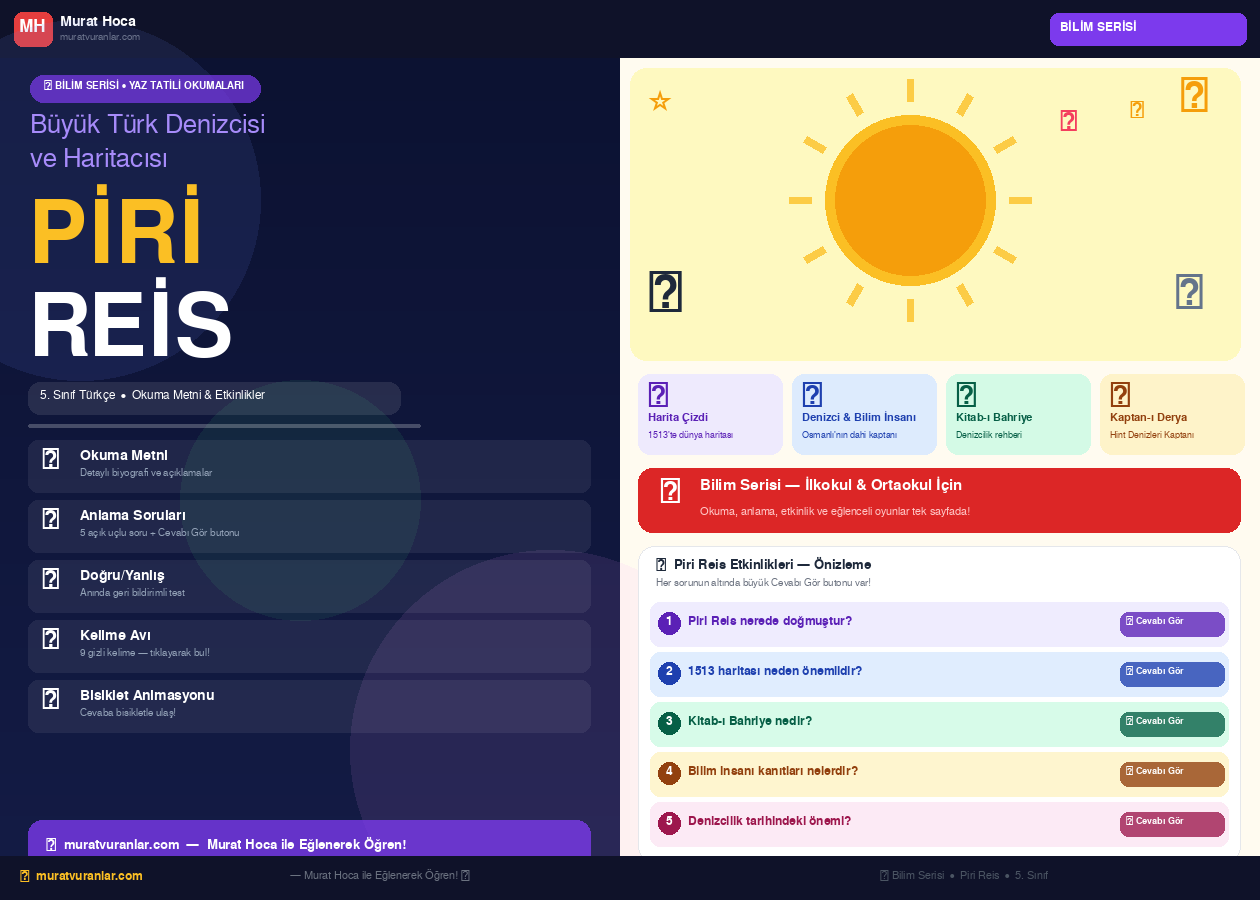
Task: Click the orange star icon
Action: coord(660,101)
